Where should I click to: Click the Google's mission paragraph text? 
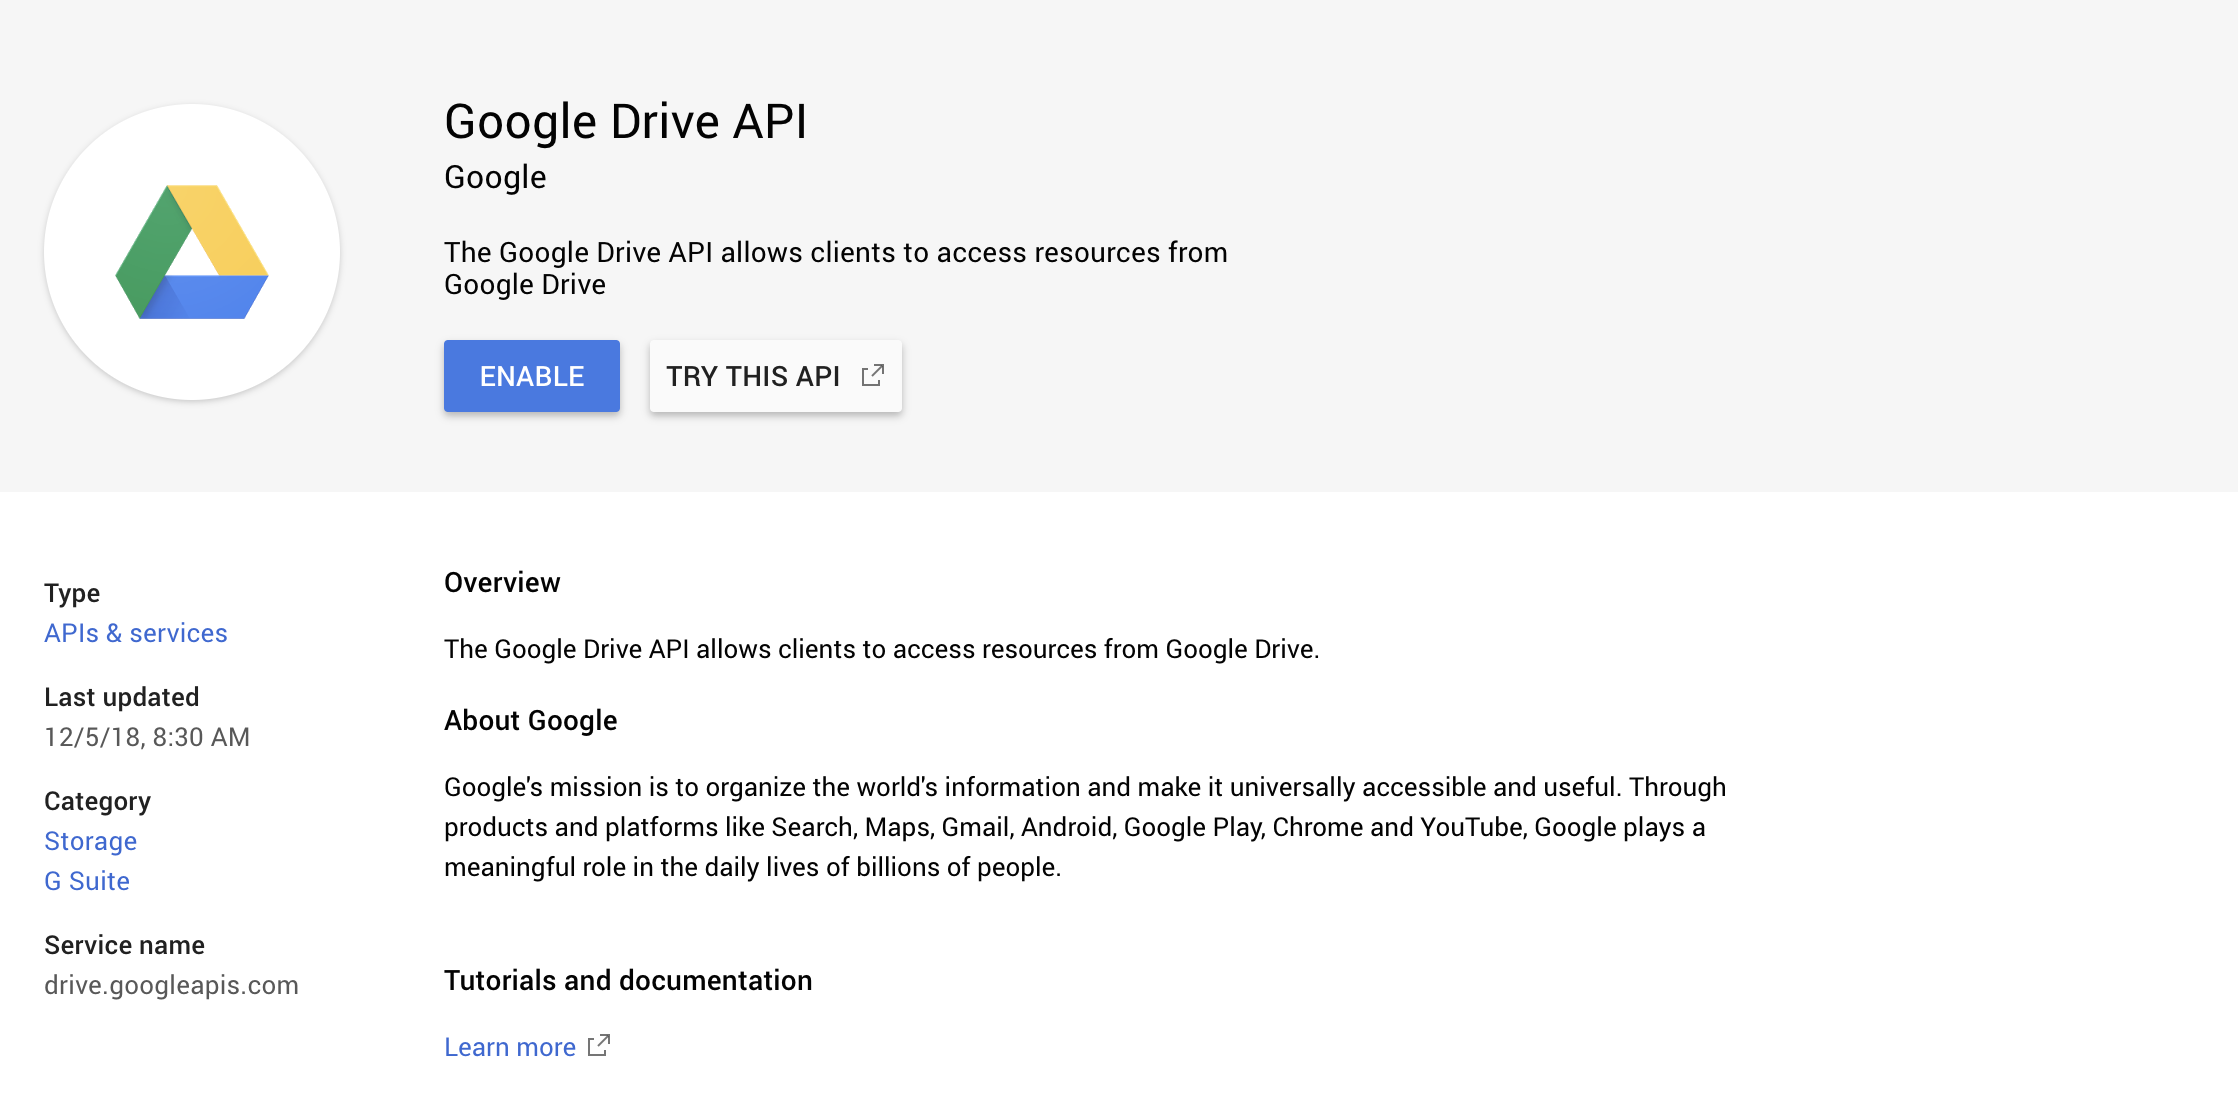point(1085,827)
